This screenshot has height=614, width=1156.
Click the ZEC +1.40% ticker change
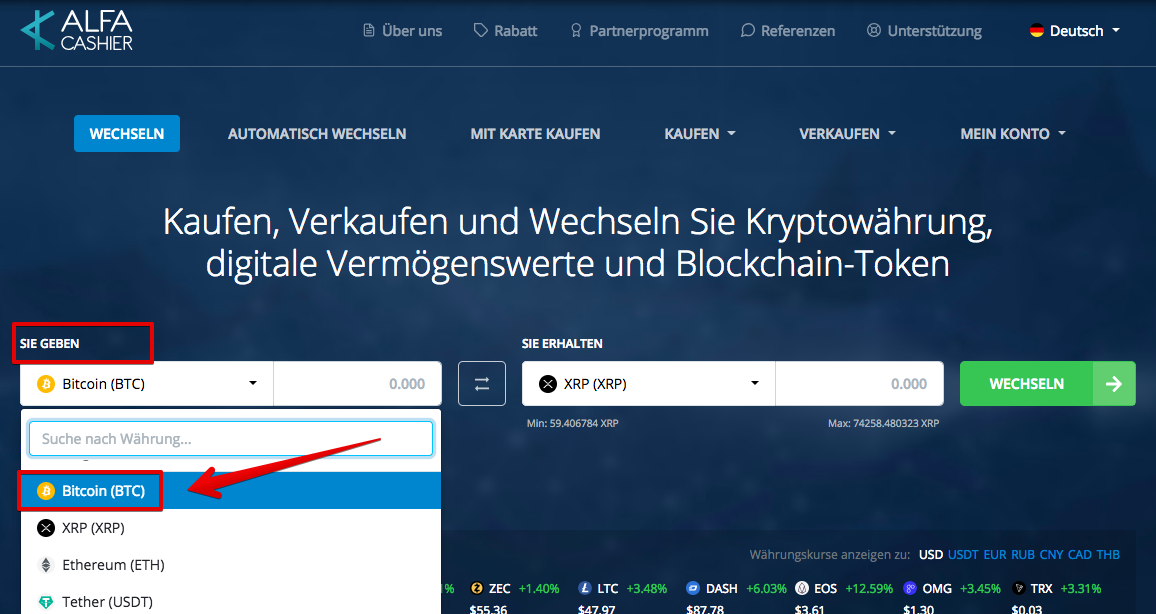click(539, 588)
